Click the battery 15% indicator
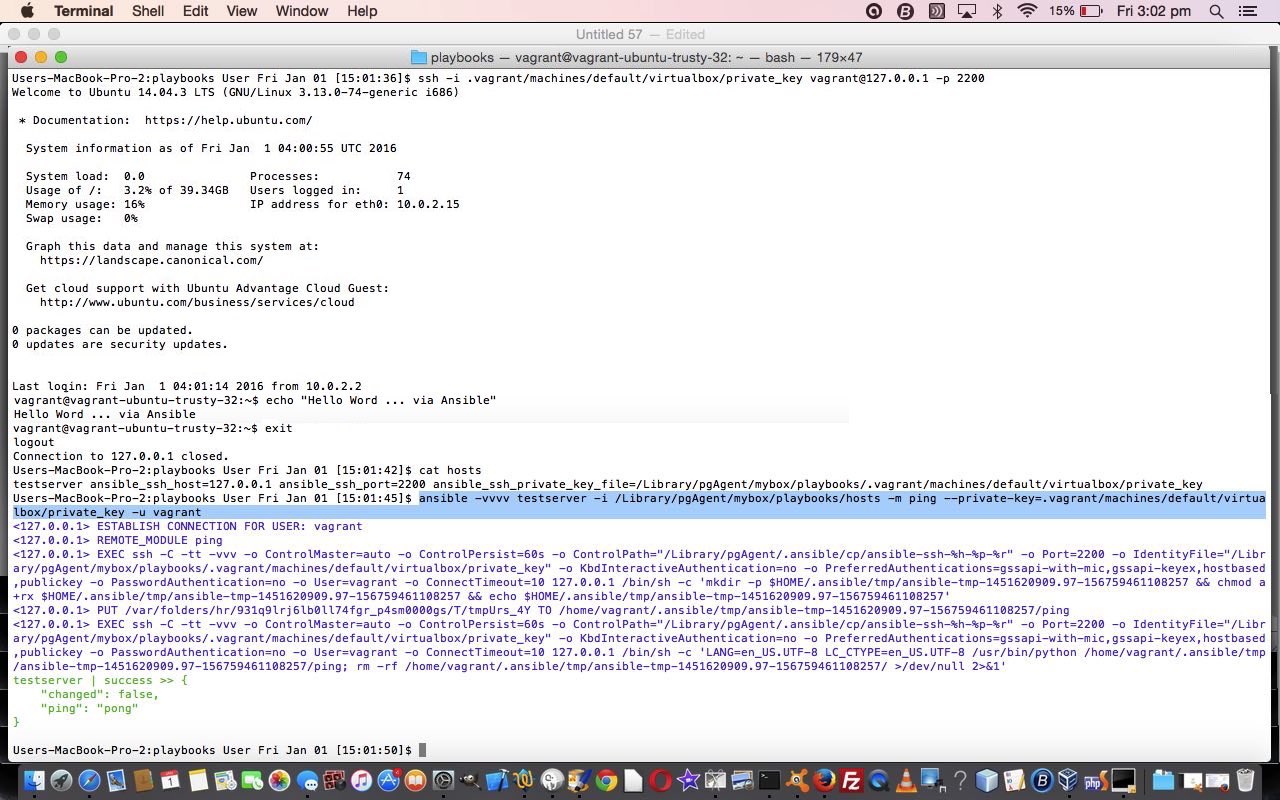Viewport: 1280px width, 800px height. (x=1076, y=11)
